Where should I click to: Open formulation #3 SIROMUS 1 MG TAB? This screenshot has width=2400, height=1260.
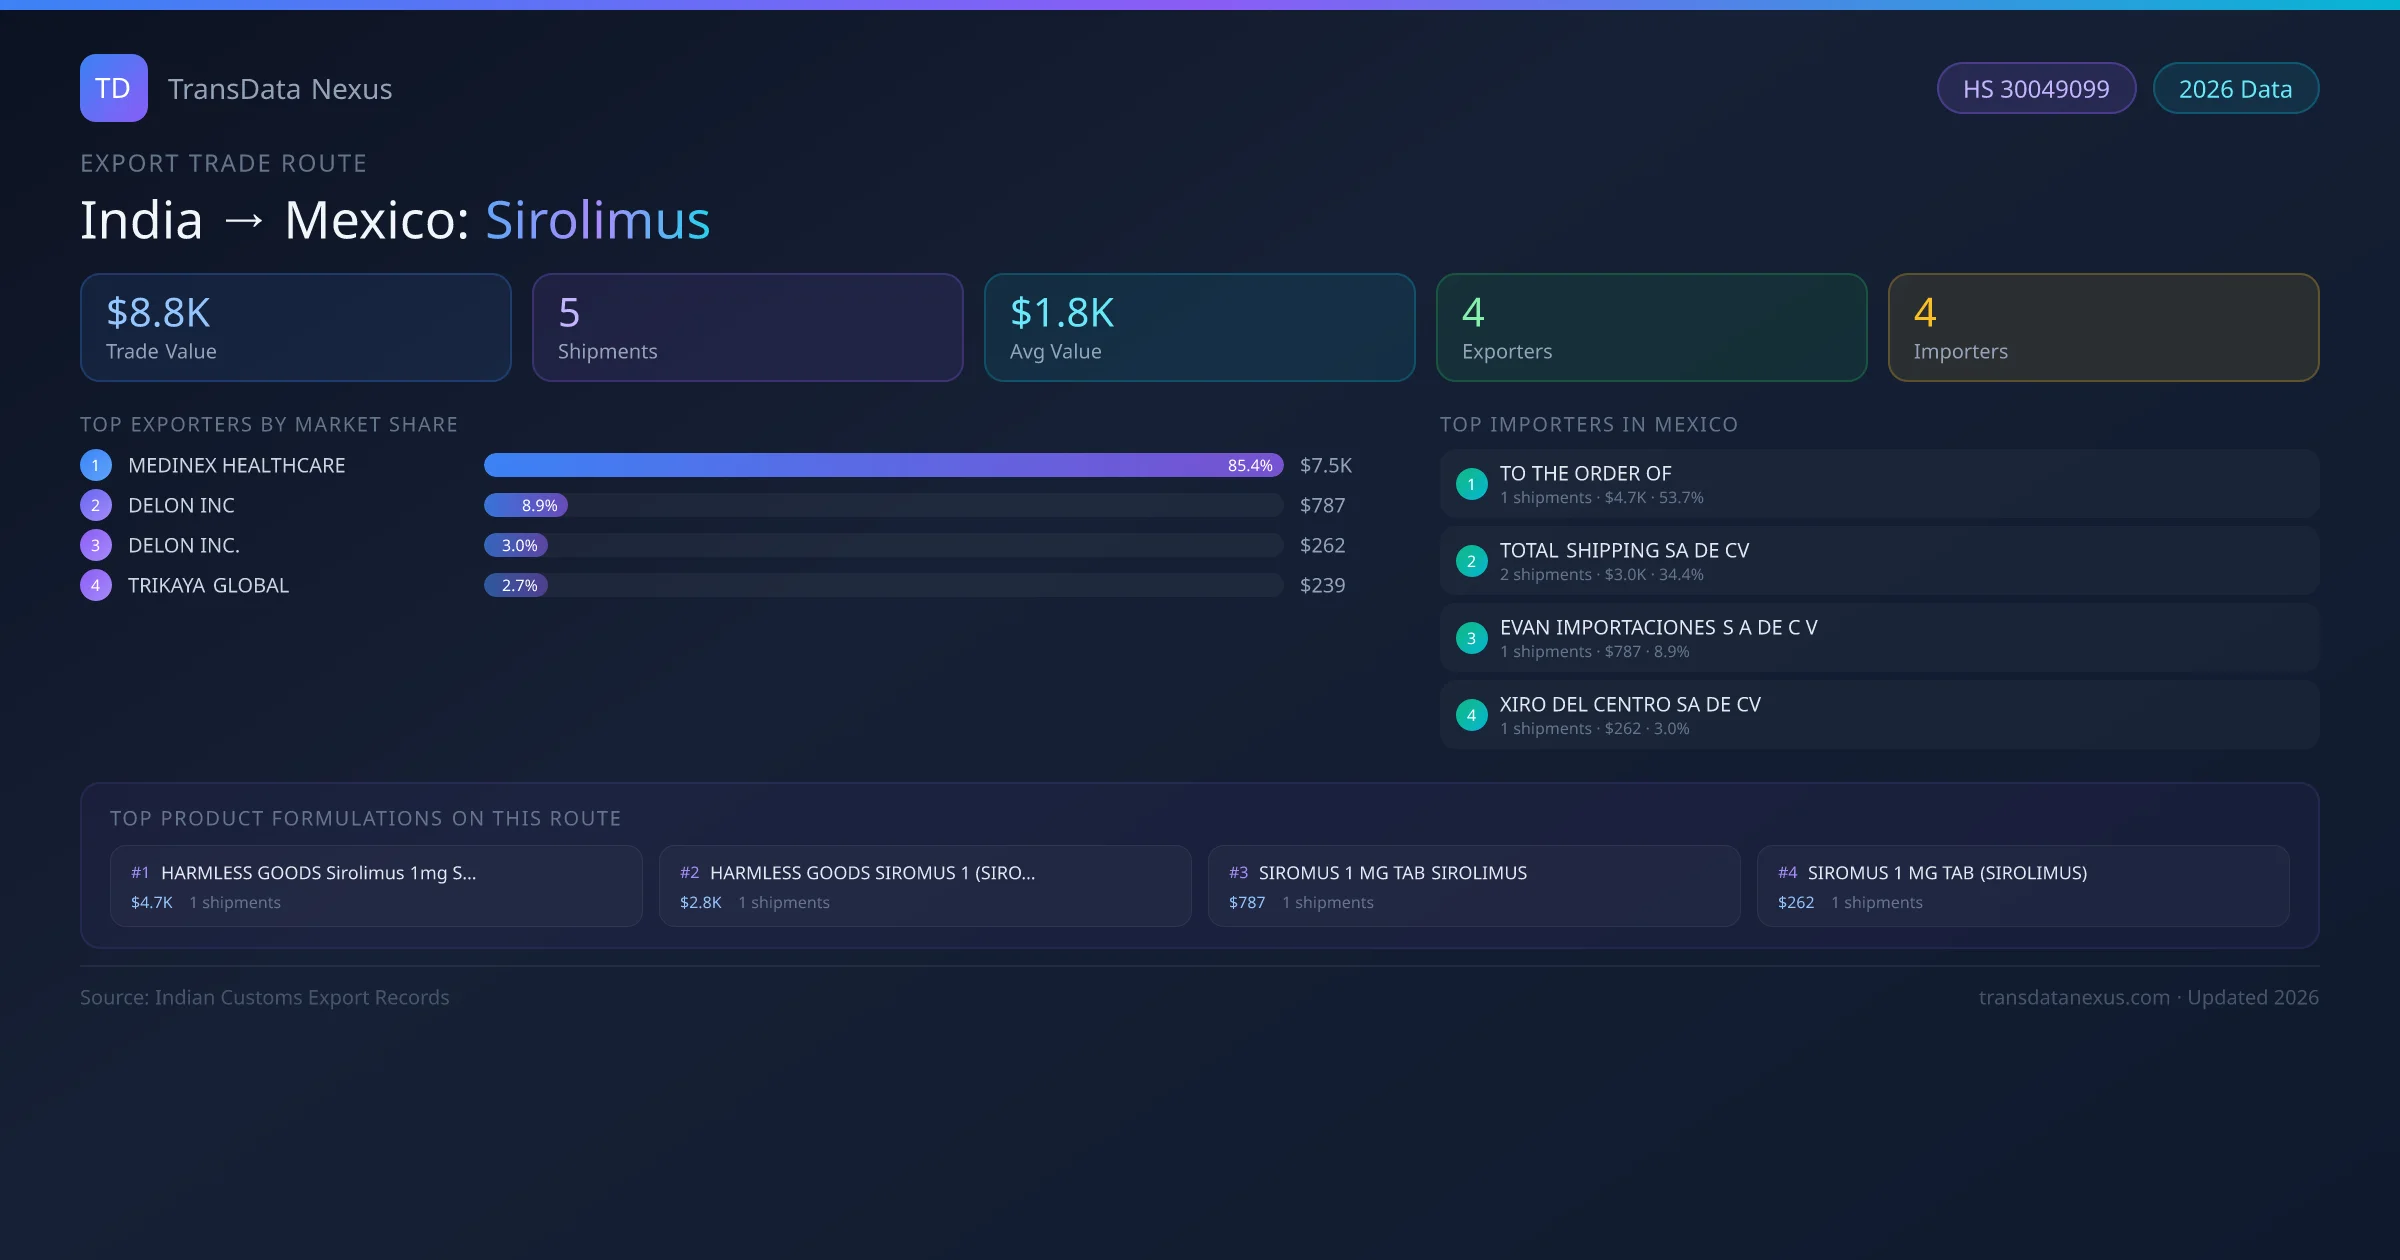(1474, 886)
